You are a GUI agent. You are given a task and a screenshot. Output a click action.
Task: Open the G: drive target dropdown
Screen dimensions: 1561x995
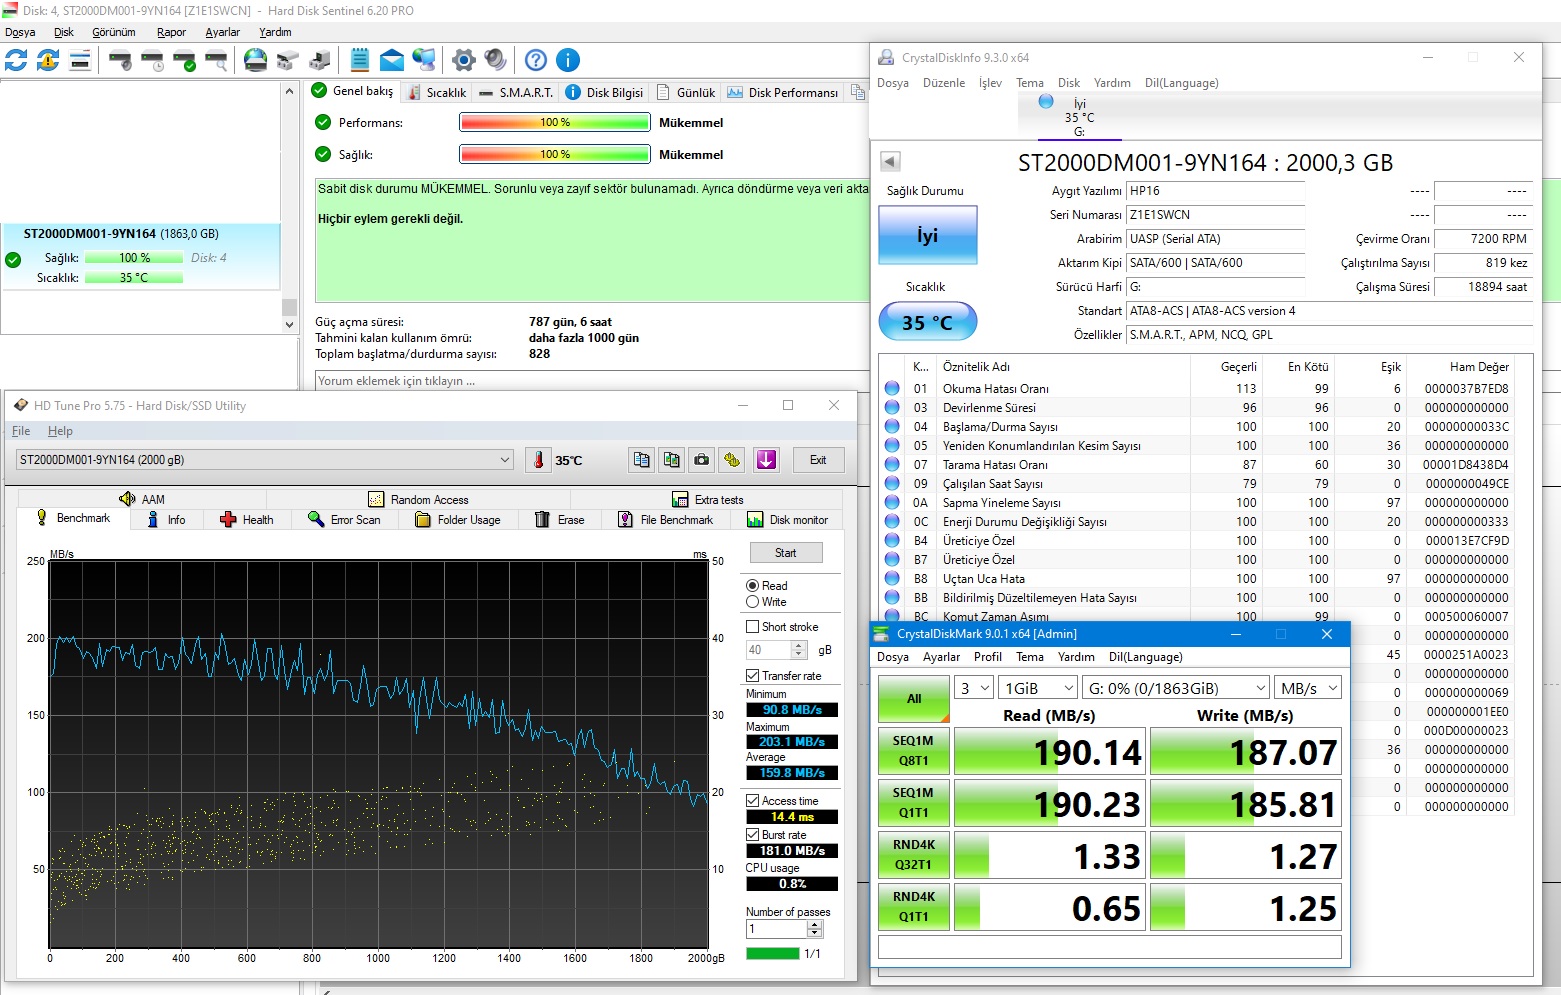(1176, 688)
